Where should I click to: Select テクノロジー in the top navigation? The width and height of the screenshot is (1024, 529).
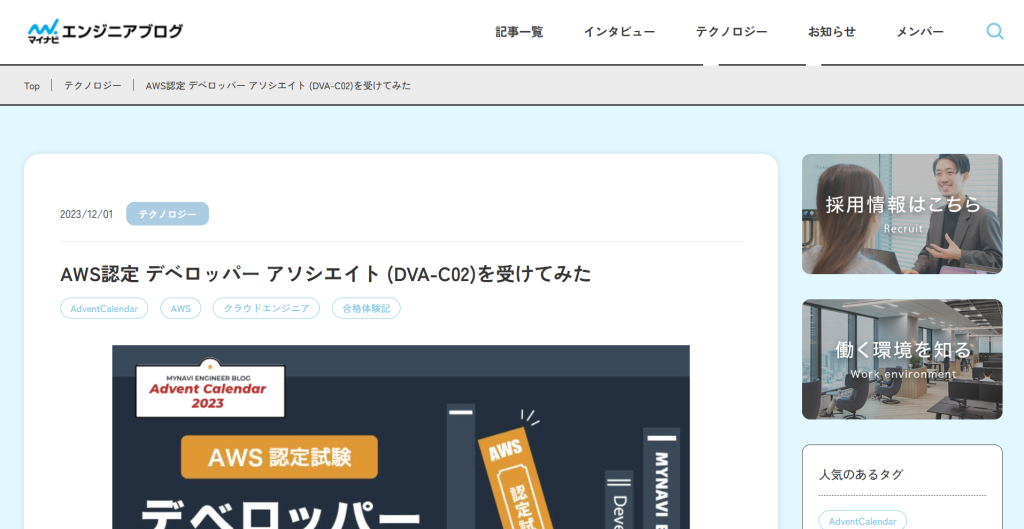tap(731, 31)
